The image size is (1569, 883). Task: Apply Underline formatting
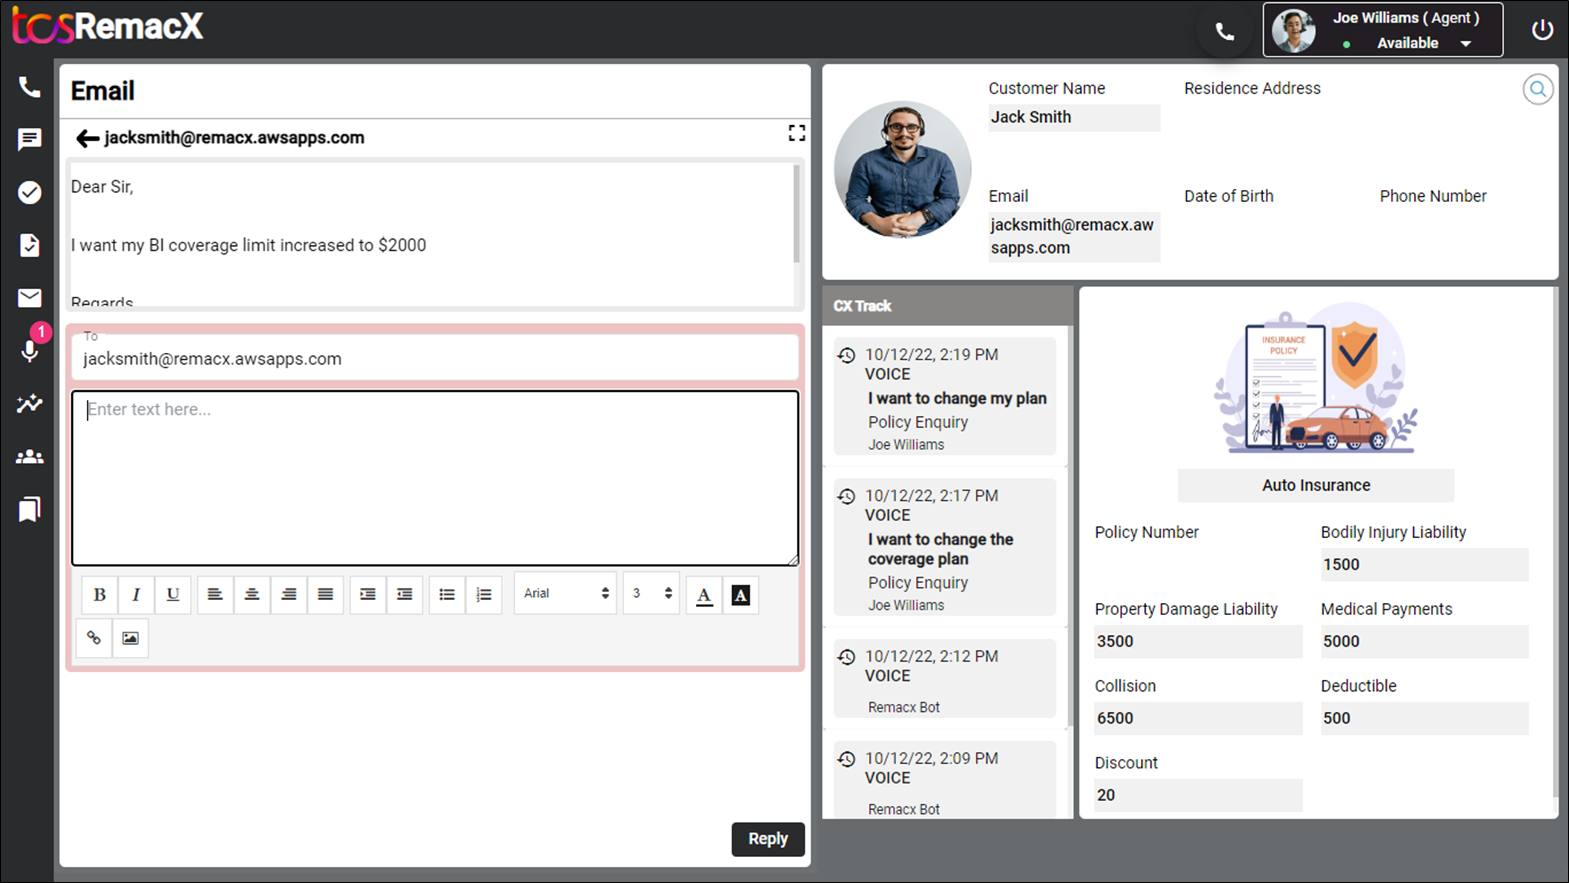pos(173,595)
